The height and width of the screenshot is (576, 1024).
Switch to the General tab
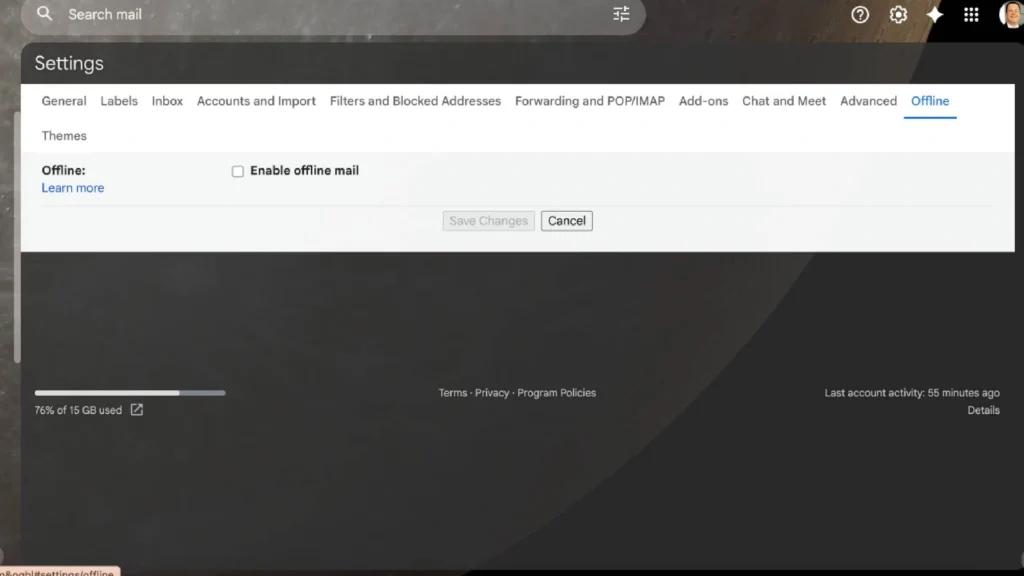tap(64, 101)
